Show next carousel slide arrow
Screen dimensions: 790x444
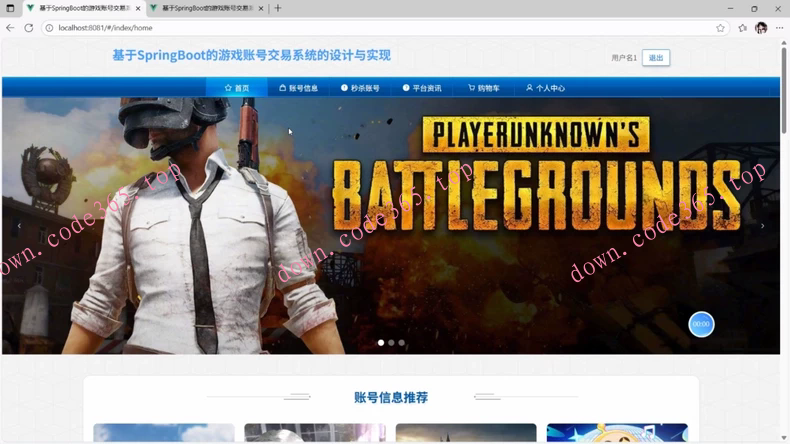(x=762, y=226)
